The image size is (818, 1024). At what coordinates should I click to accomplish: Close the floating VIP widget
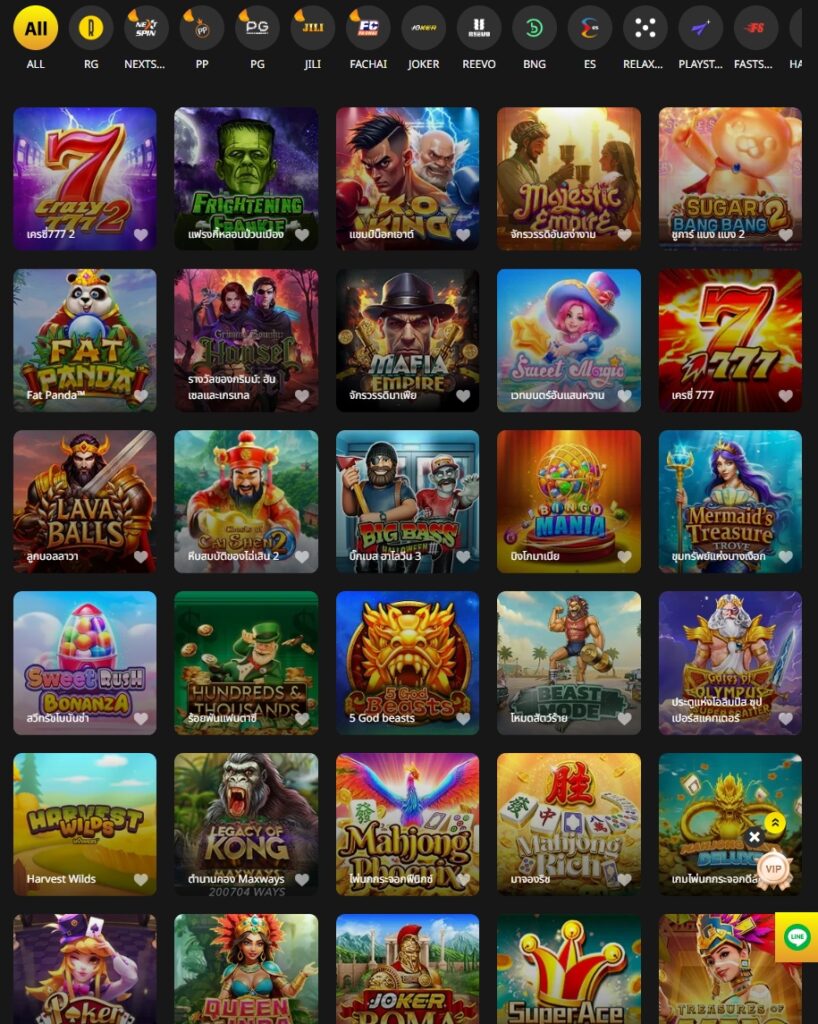[x=754, y=837]
